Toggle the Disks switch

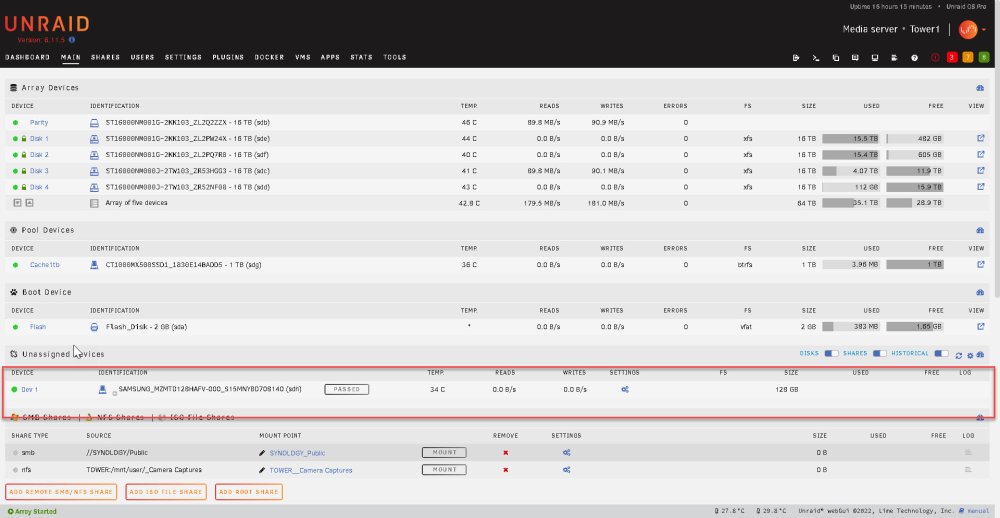(x=832, y=353)
